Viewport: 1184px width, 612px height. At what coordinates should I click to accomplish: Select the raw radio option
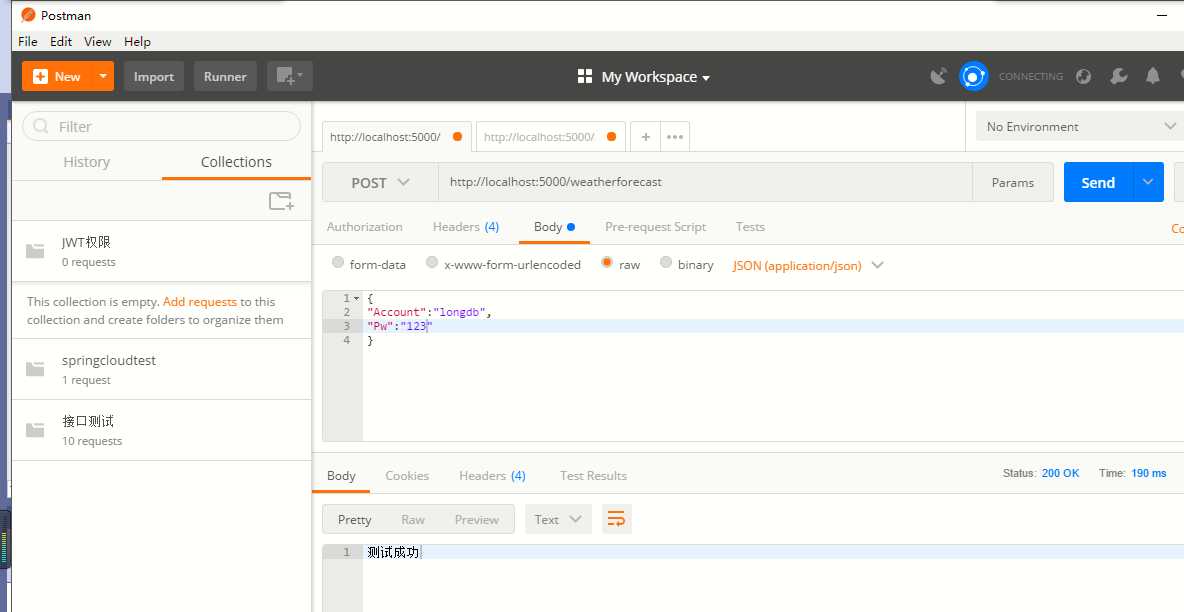[x=607, y=262]
